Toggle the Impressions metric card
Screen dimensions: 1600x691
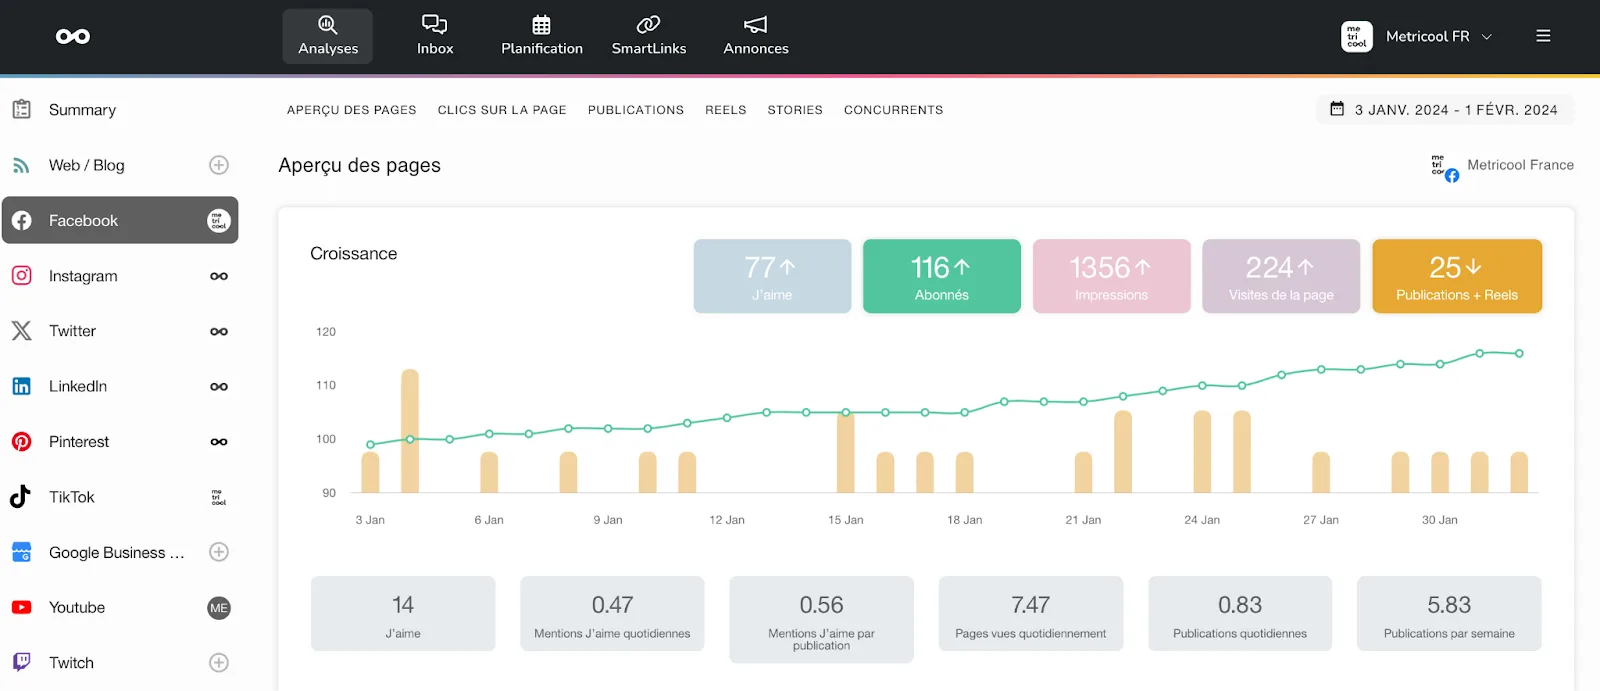1111,276
